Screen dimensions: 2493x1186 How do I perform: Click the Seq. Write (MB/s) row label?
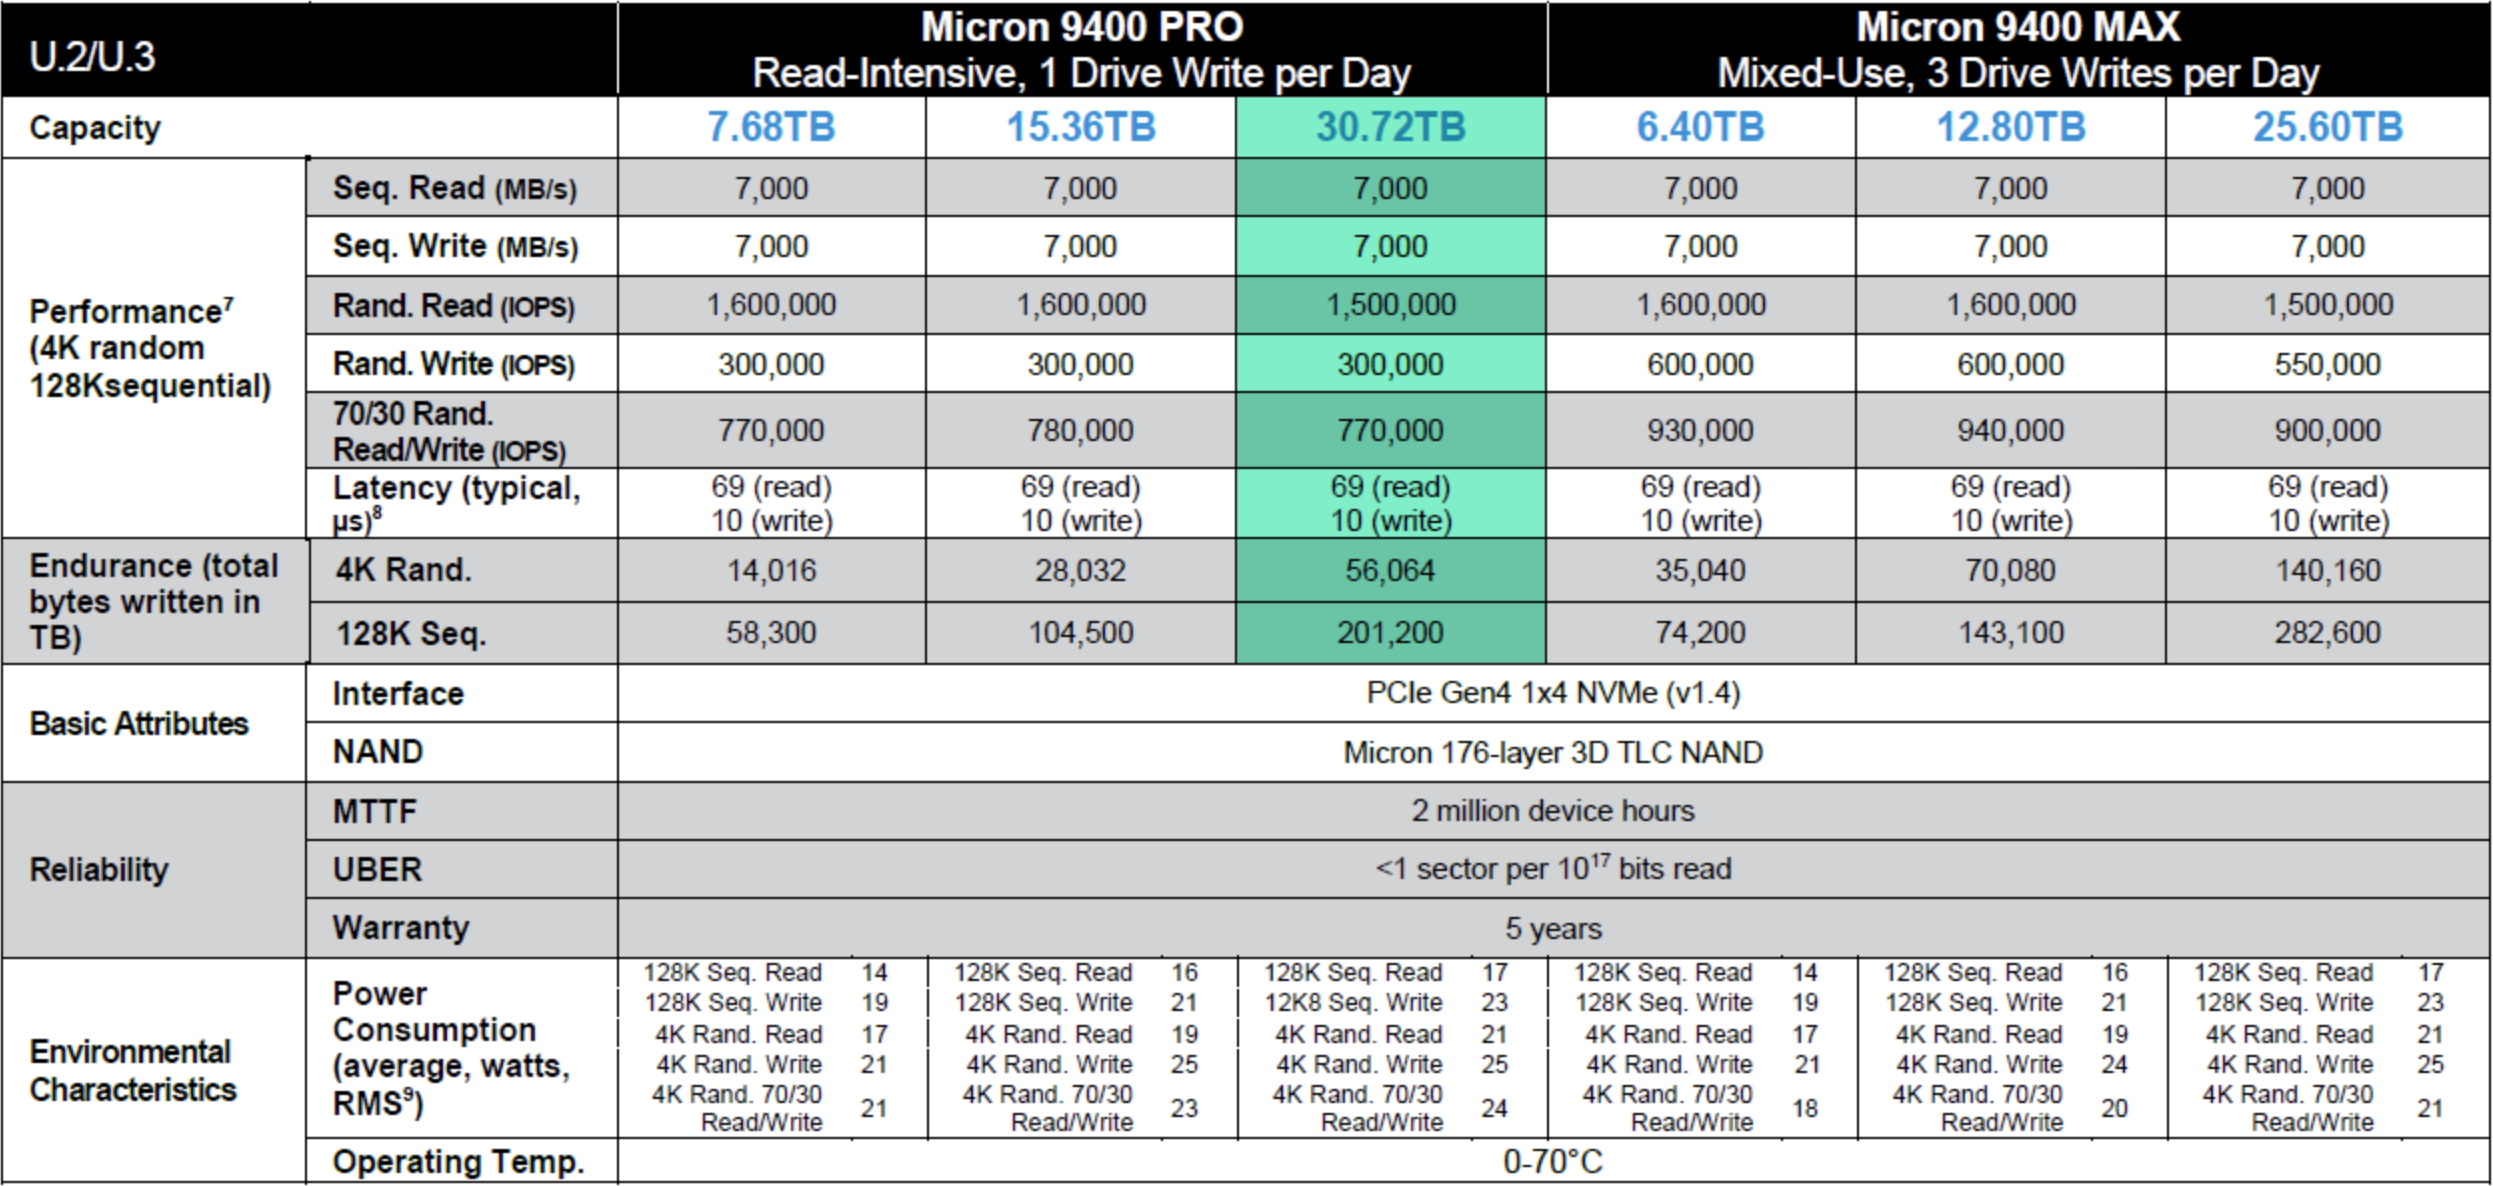point(455,246)
